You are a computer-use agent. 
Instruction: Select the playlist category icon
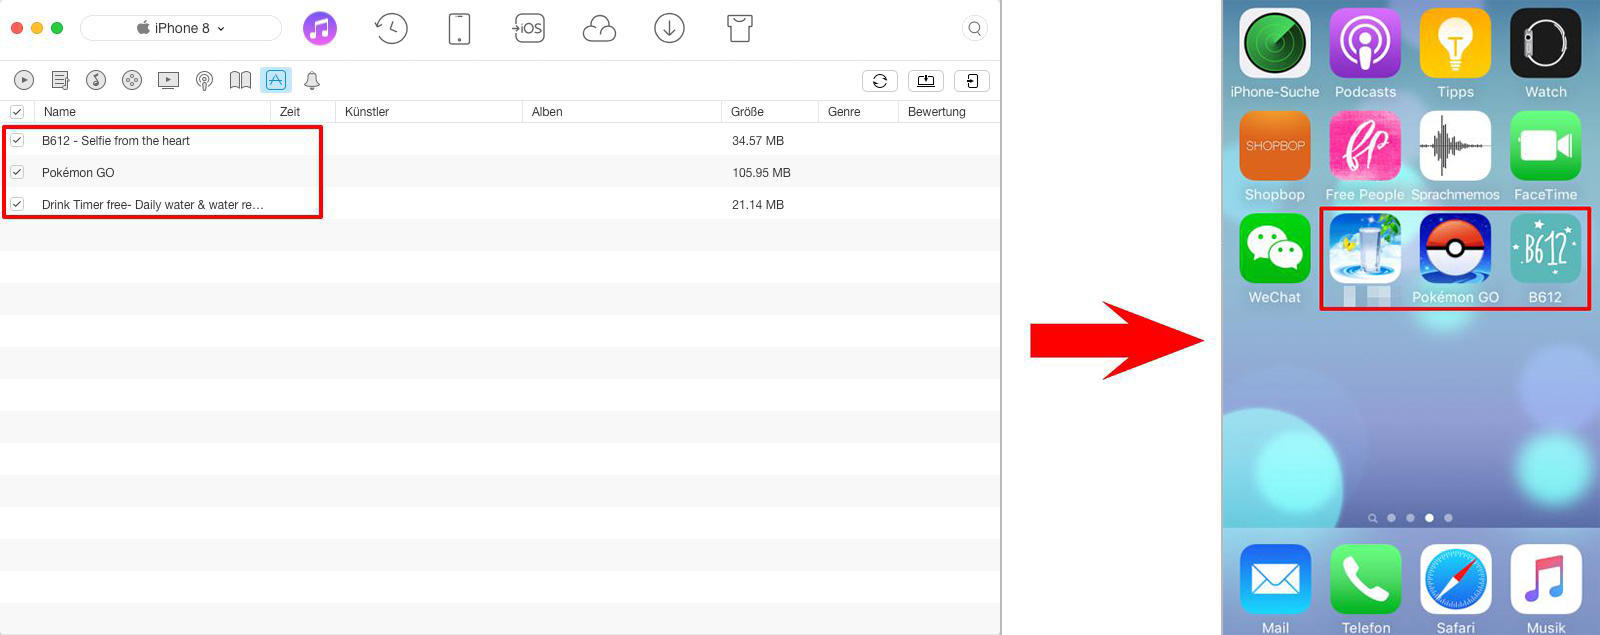tap(60, 80)
